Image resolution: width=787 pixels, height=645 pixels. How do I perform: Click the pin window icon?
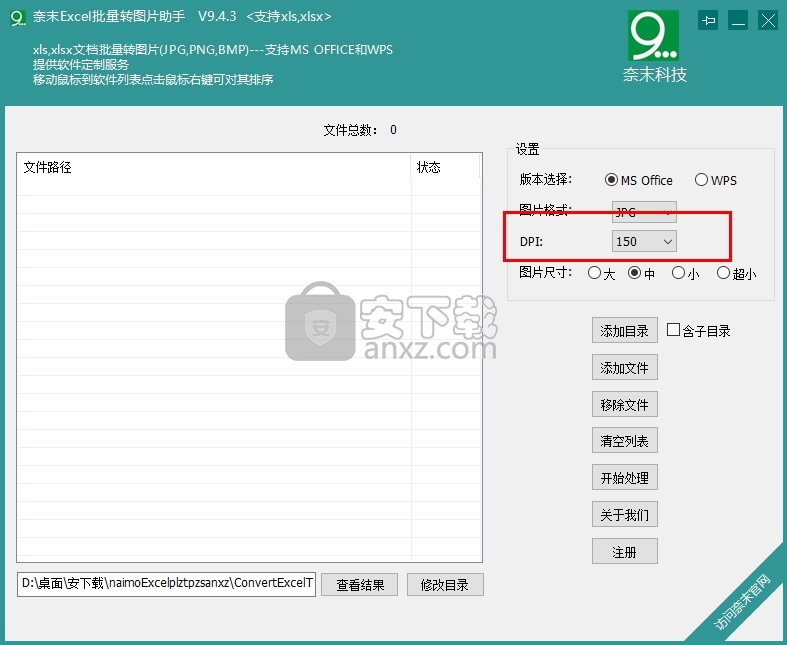coord(708,21)
